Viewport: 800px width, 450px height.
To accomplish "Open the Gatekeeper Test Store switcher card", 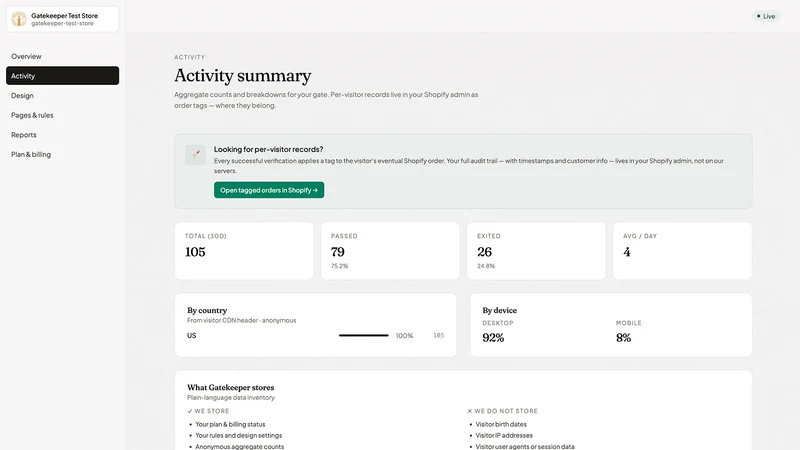I will coord(62,19).
